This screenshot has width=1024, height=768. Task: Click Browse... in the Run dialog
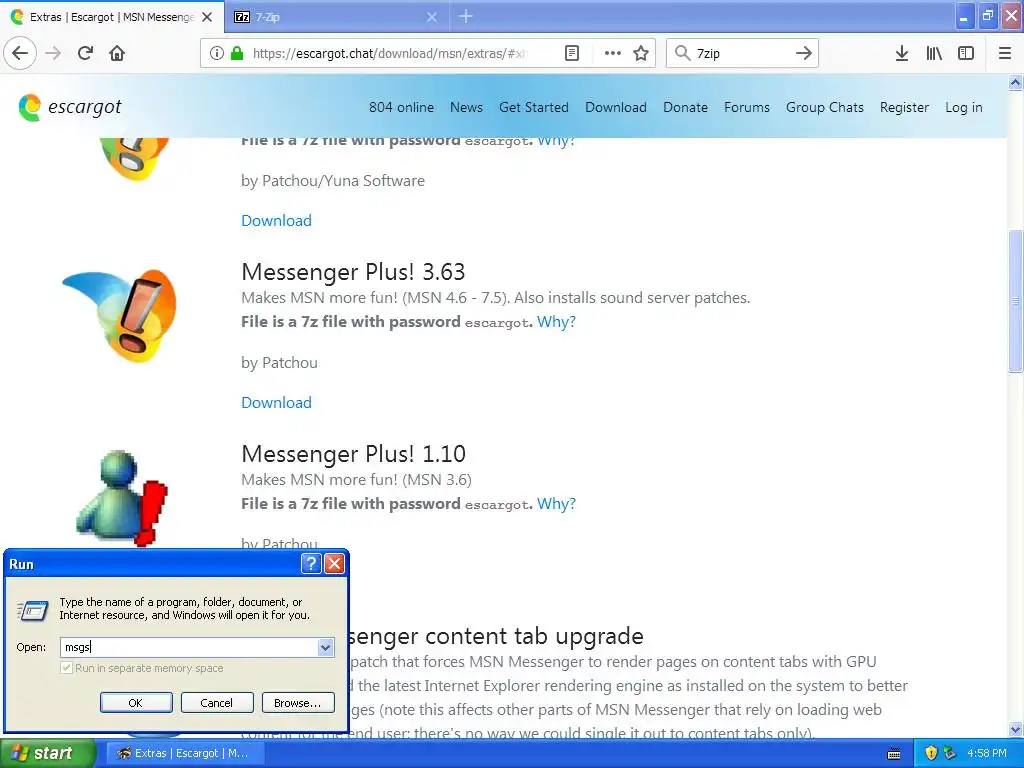pyautogui.click(x=298, y=703)
